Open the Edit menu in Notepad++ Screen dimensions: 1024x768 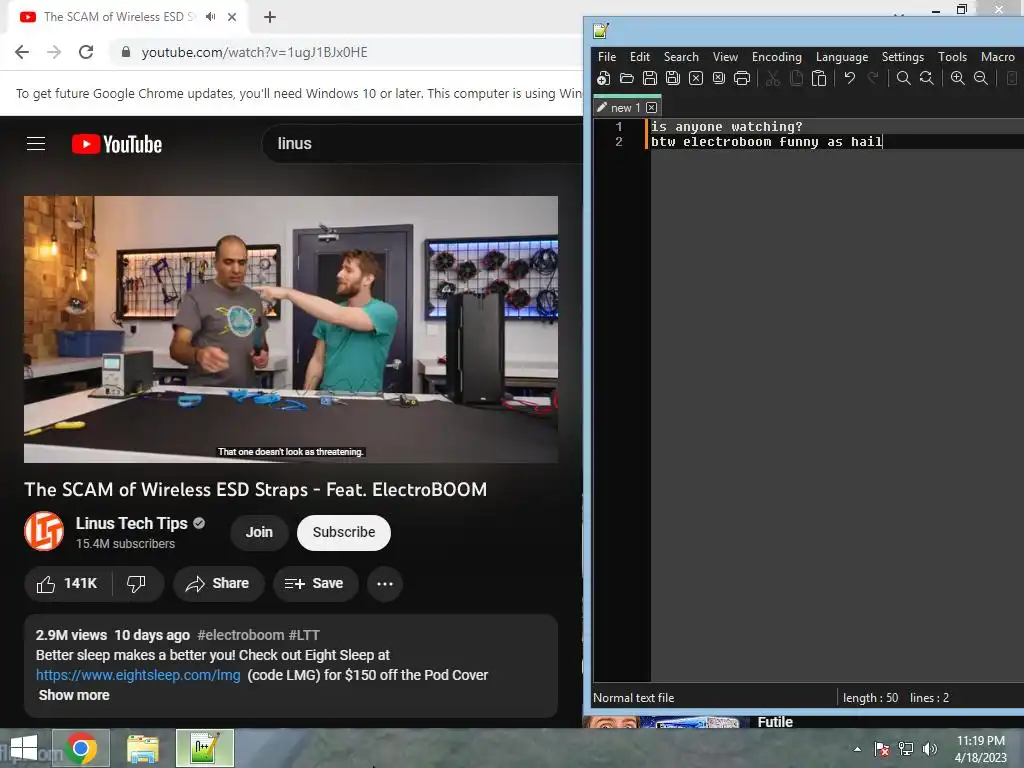tap(639, 57)
